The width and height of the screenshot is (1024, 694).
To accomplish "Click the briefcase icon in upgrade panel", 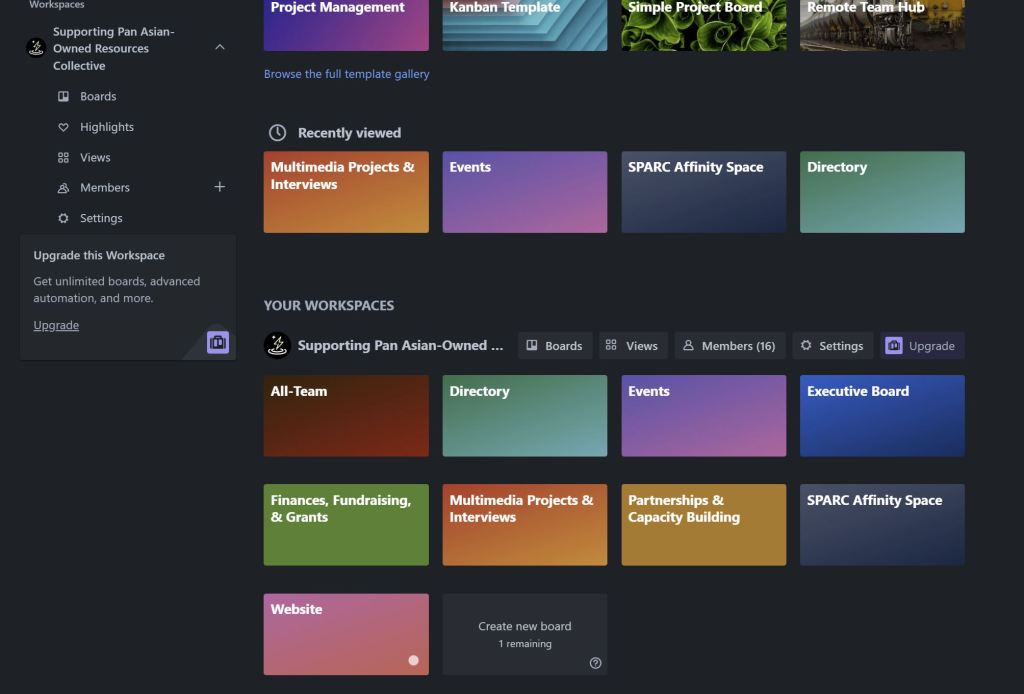I will tap(218, 342).
